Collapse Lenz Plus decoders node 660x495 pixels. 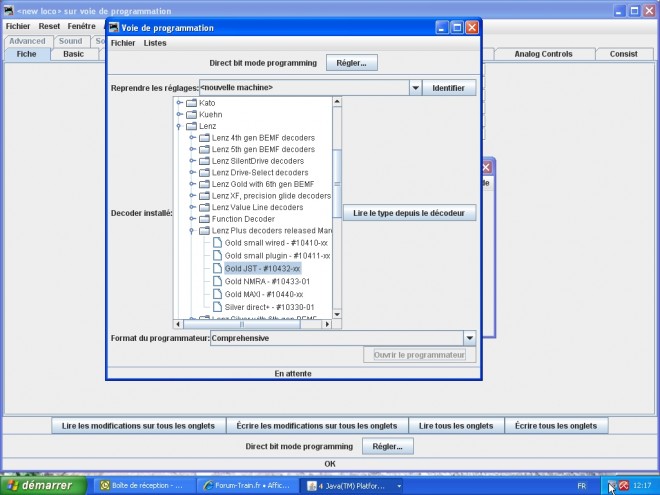(x=192, y=231)
